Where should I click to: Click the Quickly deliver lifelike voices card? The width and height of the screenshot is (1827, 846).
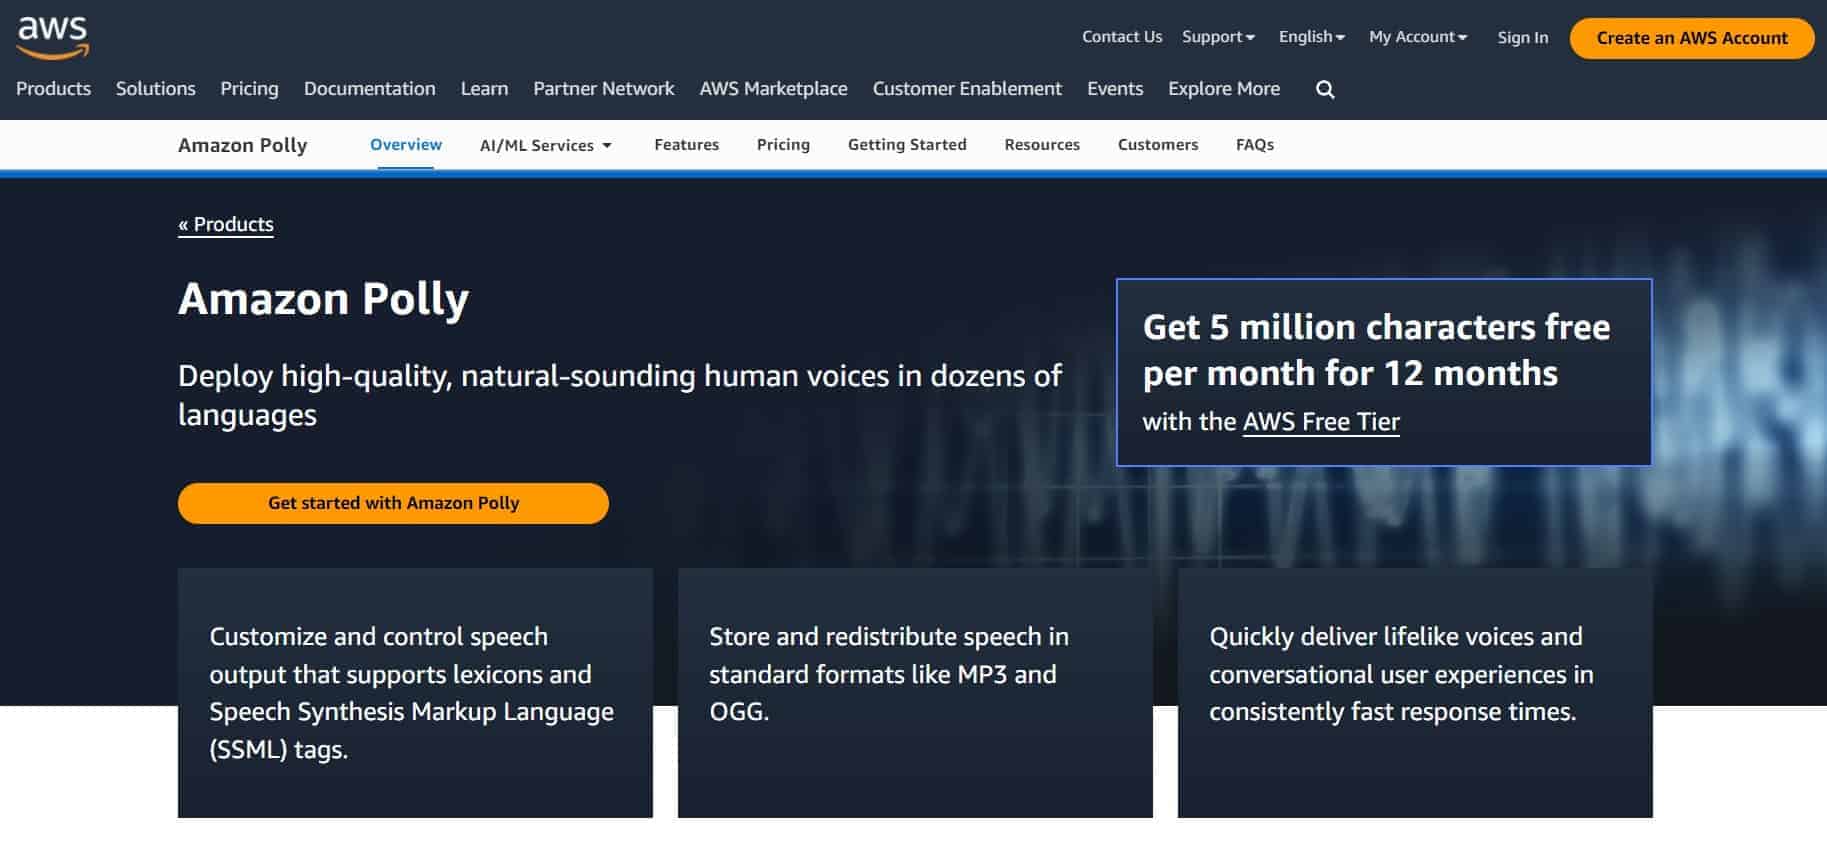(x=1415, y=693)
